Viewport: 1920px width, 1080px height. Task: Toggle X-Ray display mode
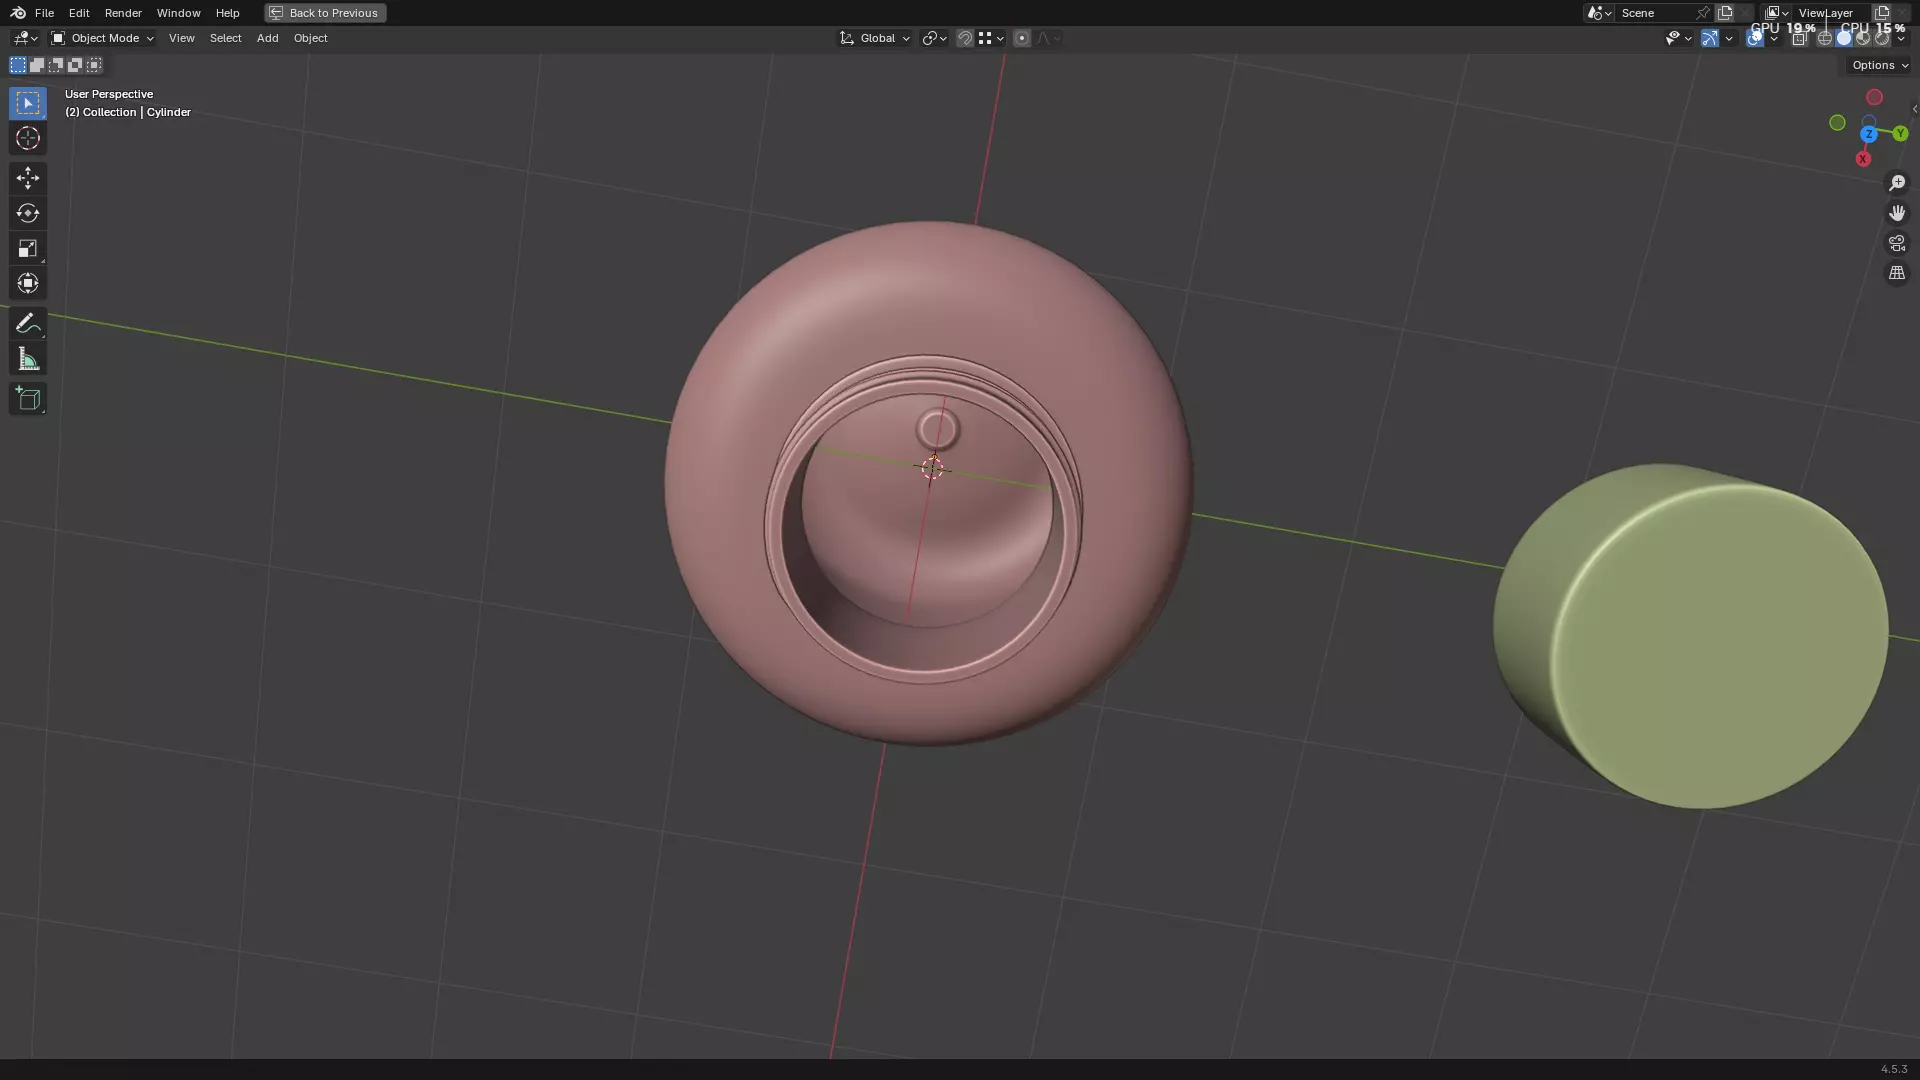click(x=1799, y=38)
